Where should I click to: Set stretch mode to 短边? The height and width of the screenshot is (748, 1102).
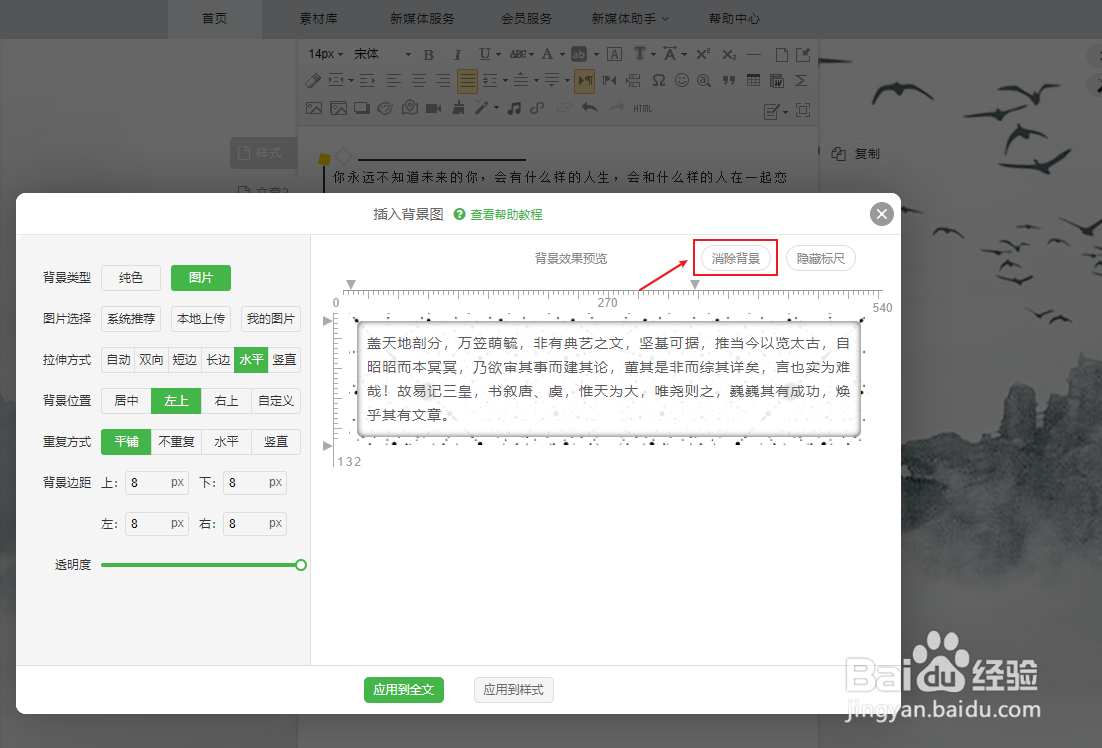tap(185, 360)
